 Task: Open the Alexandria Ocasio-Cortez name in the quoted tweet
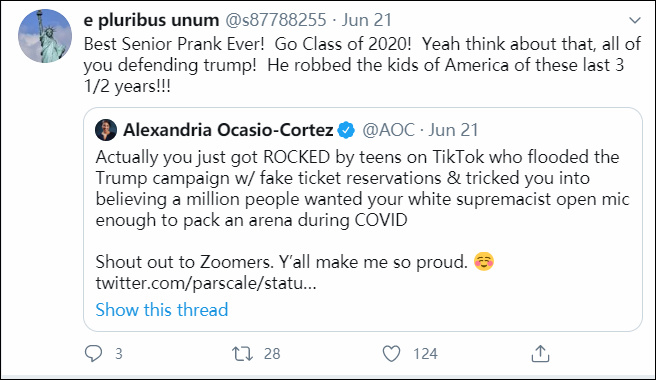pos(228,130)
